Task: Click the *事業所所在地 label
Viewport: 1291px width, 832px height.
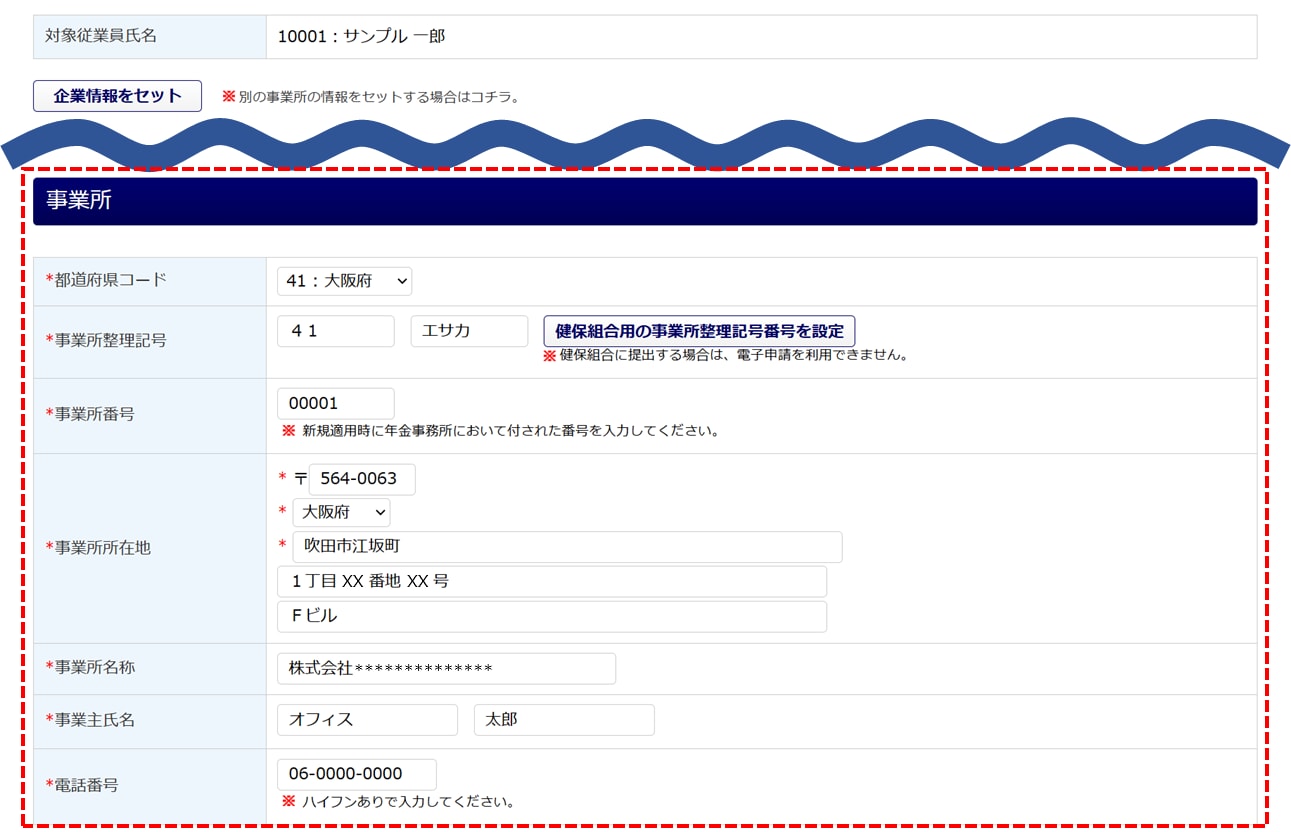Action: coord(98,548)
